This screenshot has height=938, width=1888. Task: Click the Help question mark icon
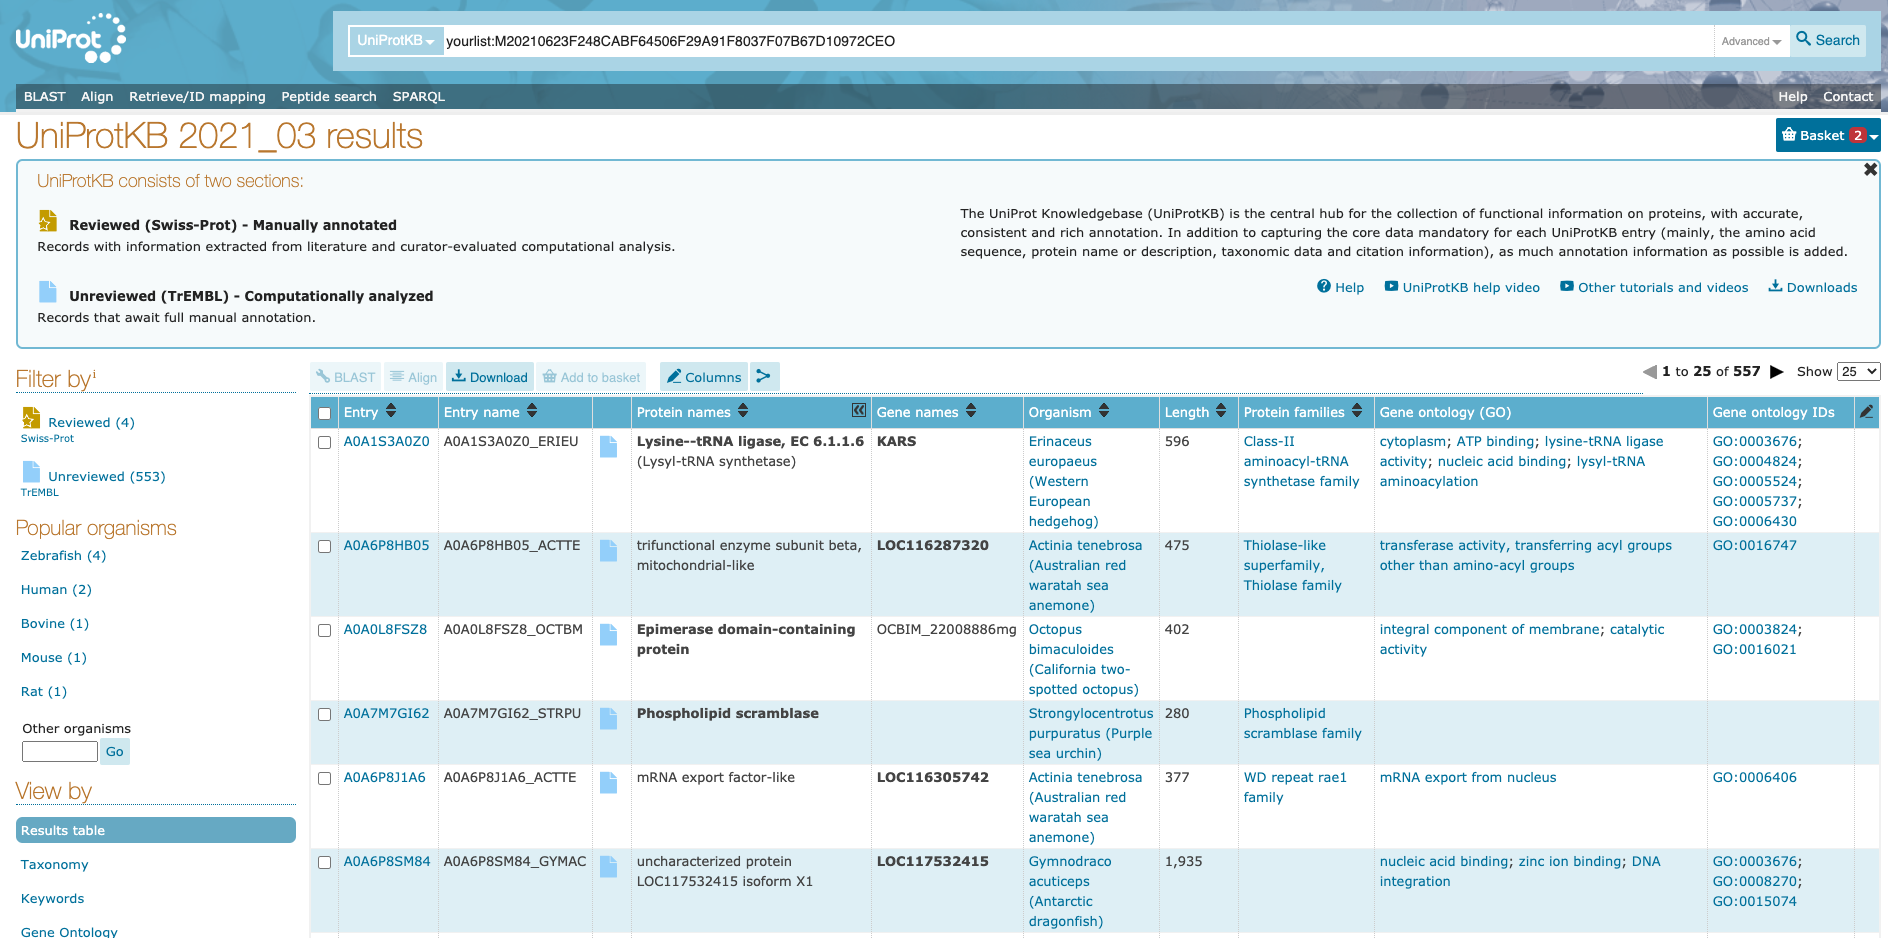[x=1324, y=287]
